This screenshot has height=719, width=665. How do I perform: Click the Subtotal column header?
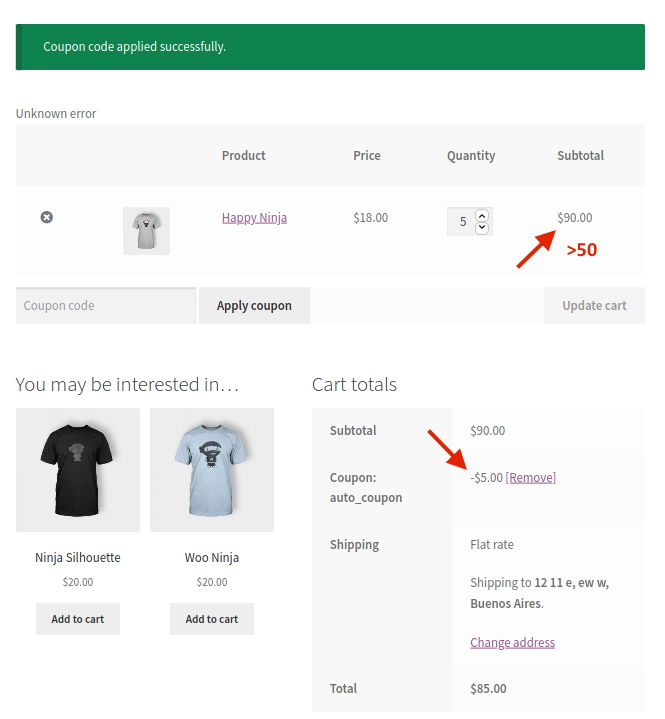[x=581, y=155]
